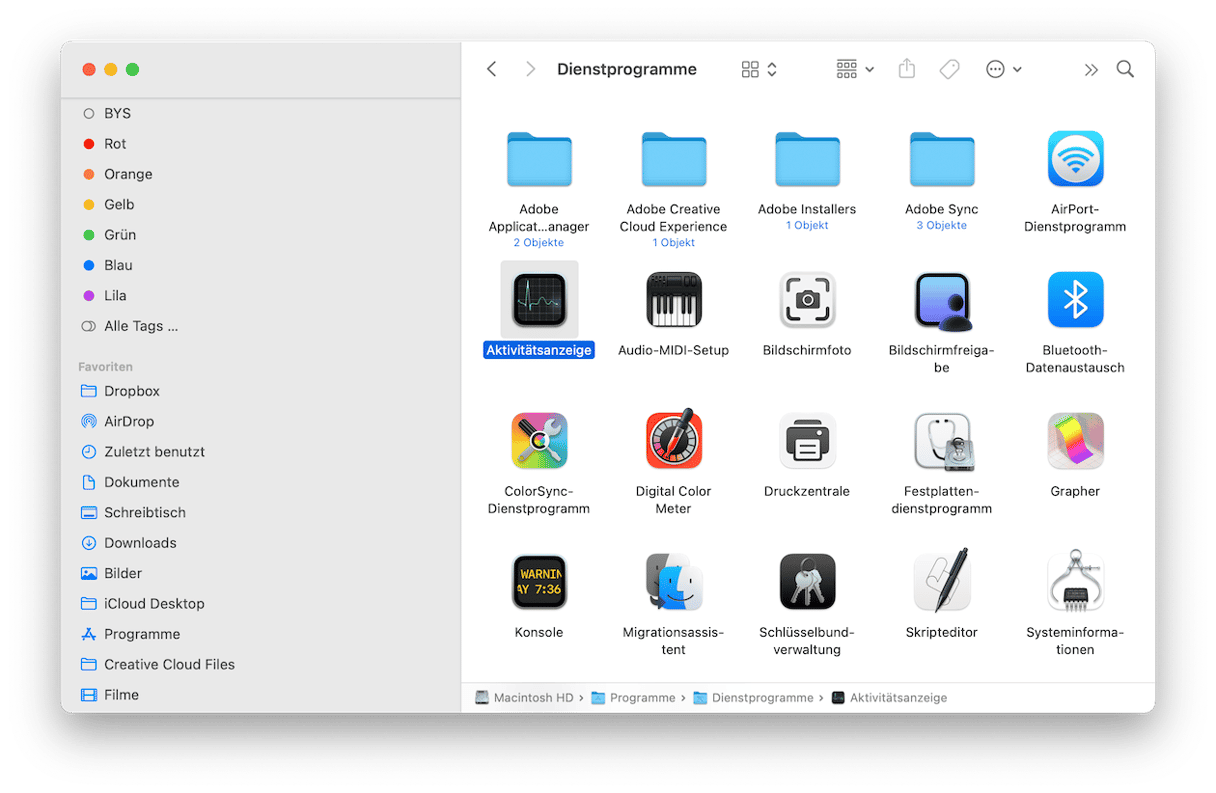Open the Festplattendienstprogramm icon
The height and width of the screenshot is (793, 1216).
pos(942,441)
